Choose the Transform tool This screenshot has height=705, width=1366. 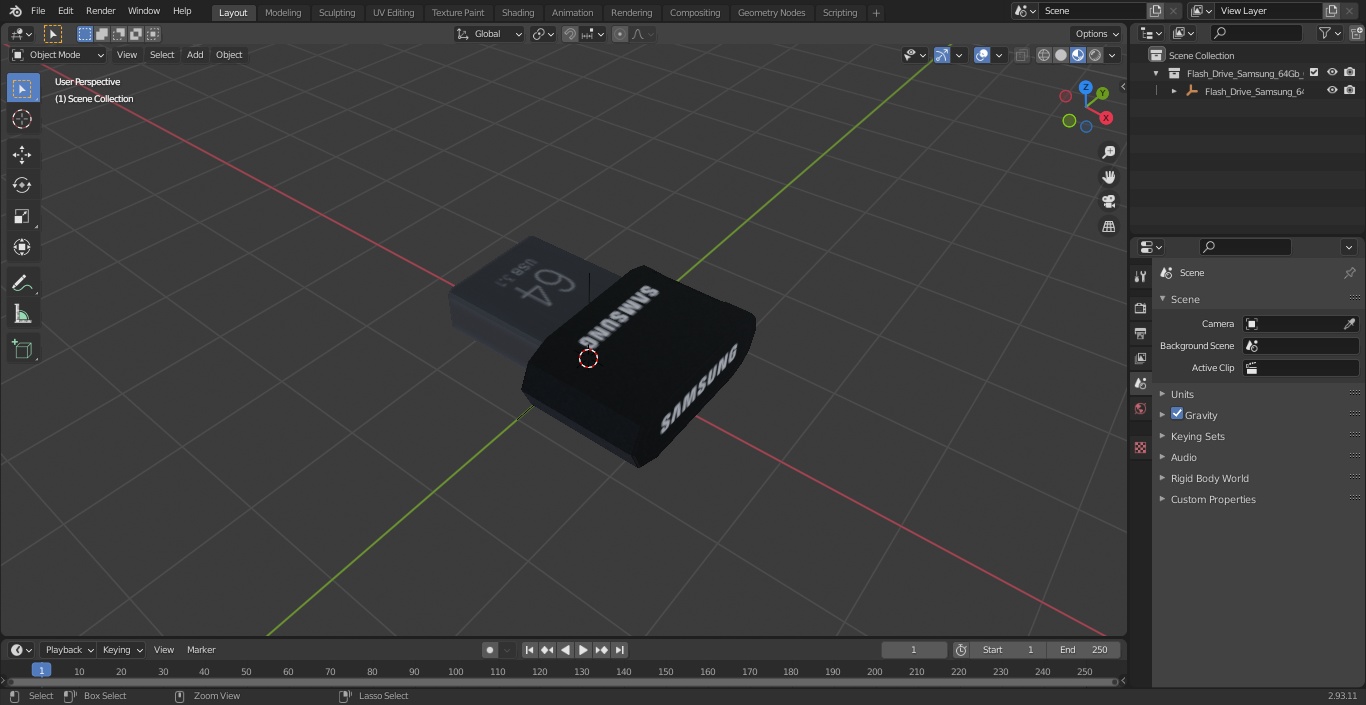(22, 247)
